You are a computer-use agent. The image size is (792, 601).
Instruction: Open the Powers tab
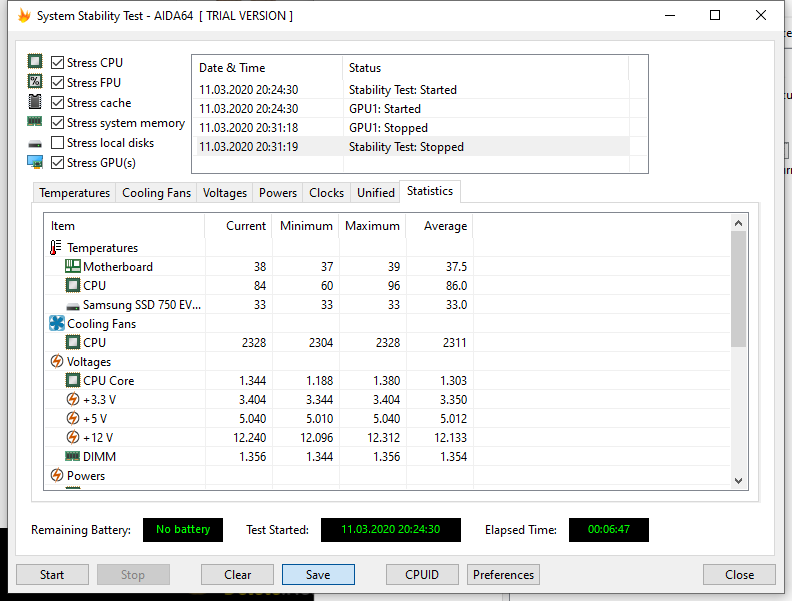tap(278, 193)
